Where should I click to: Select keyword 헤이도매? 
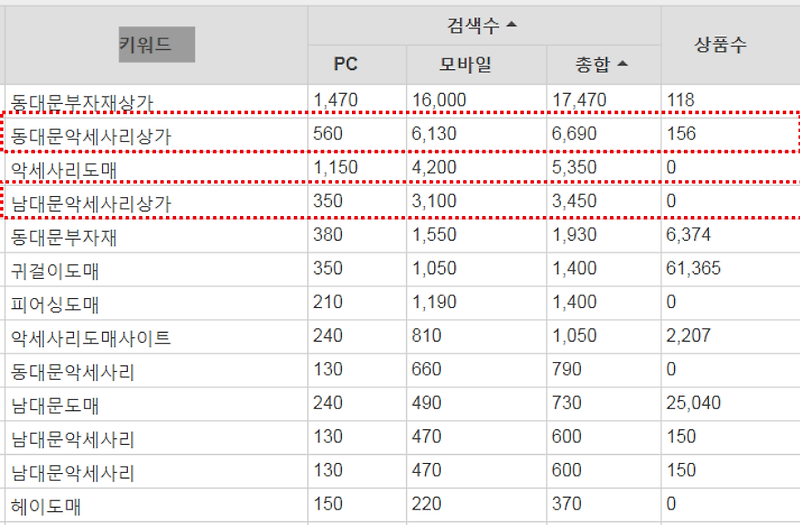[46, 507]
